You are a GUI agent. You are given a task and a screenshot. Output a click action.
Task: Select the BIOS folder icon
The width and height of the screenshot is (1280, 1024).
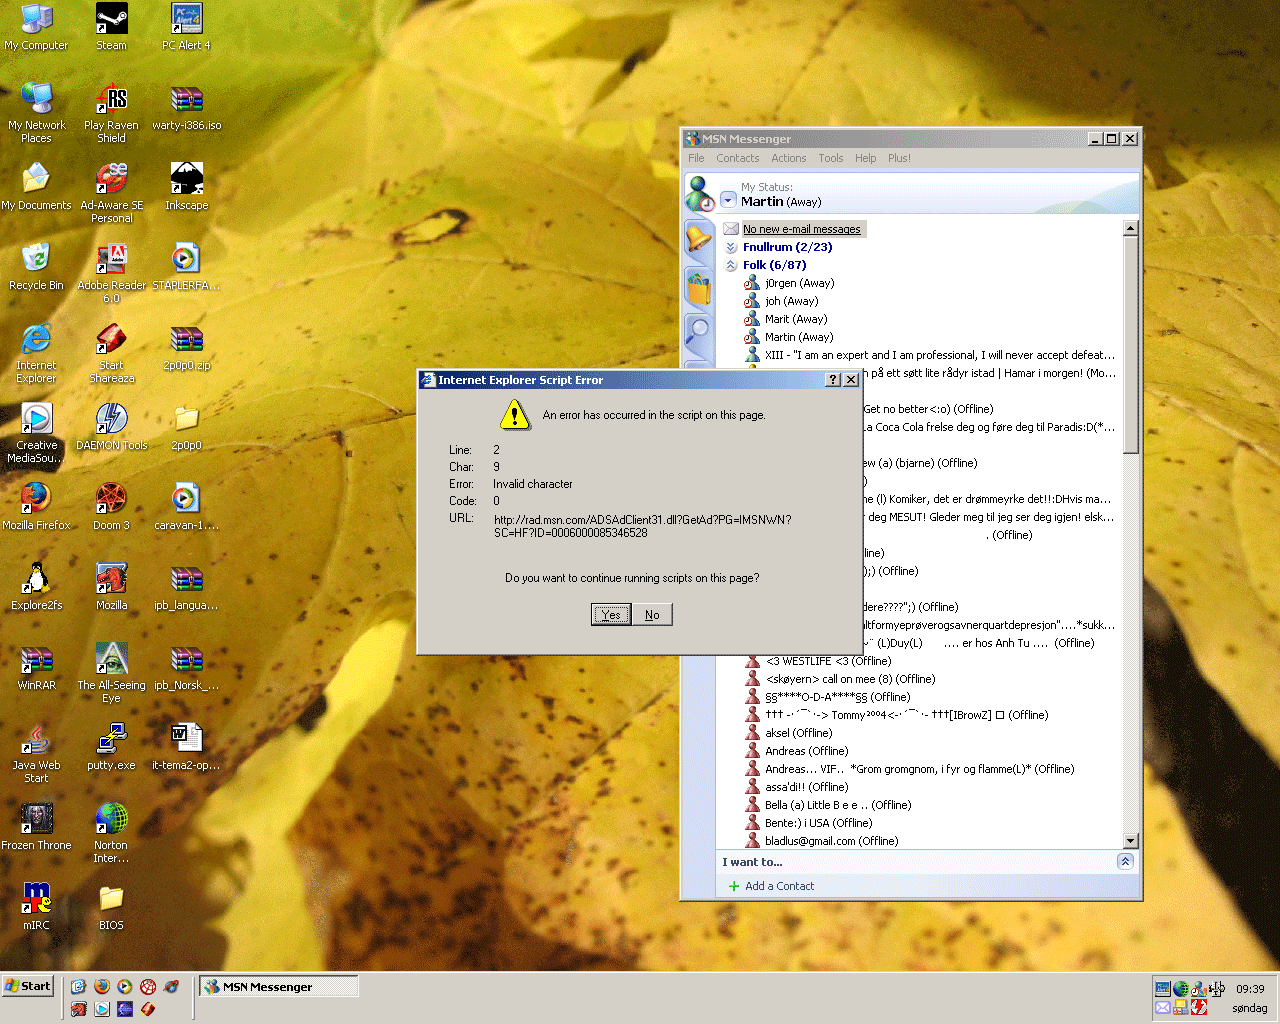[x=111, y=906]
